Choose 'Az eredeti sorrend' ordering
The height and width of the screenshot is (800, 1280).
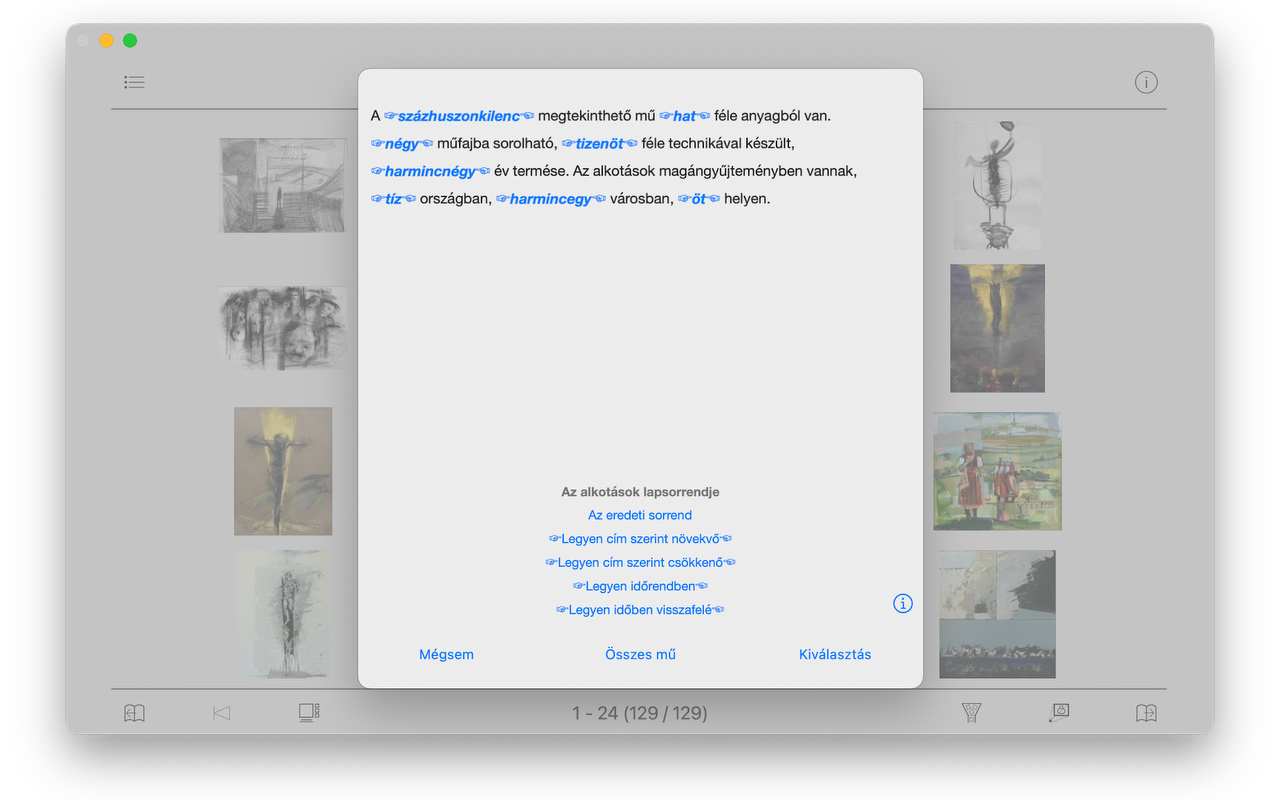[x=640, y=515]
